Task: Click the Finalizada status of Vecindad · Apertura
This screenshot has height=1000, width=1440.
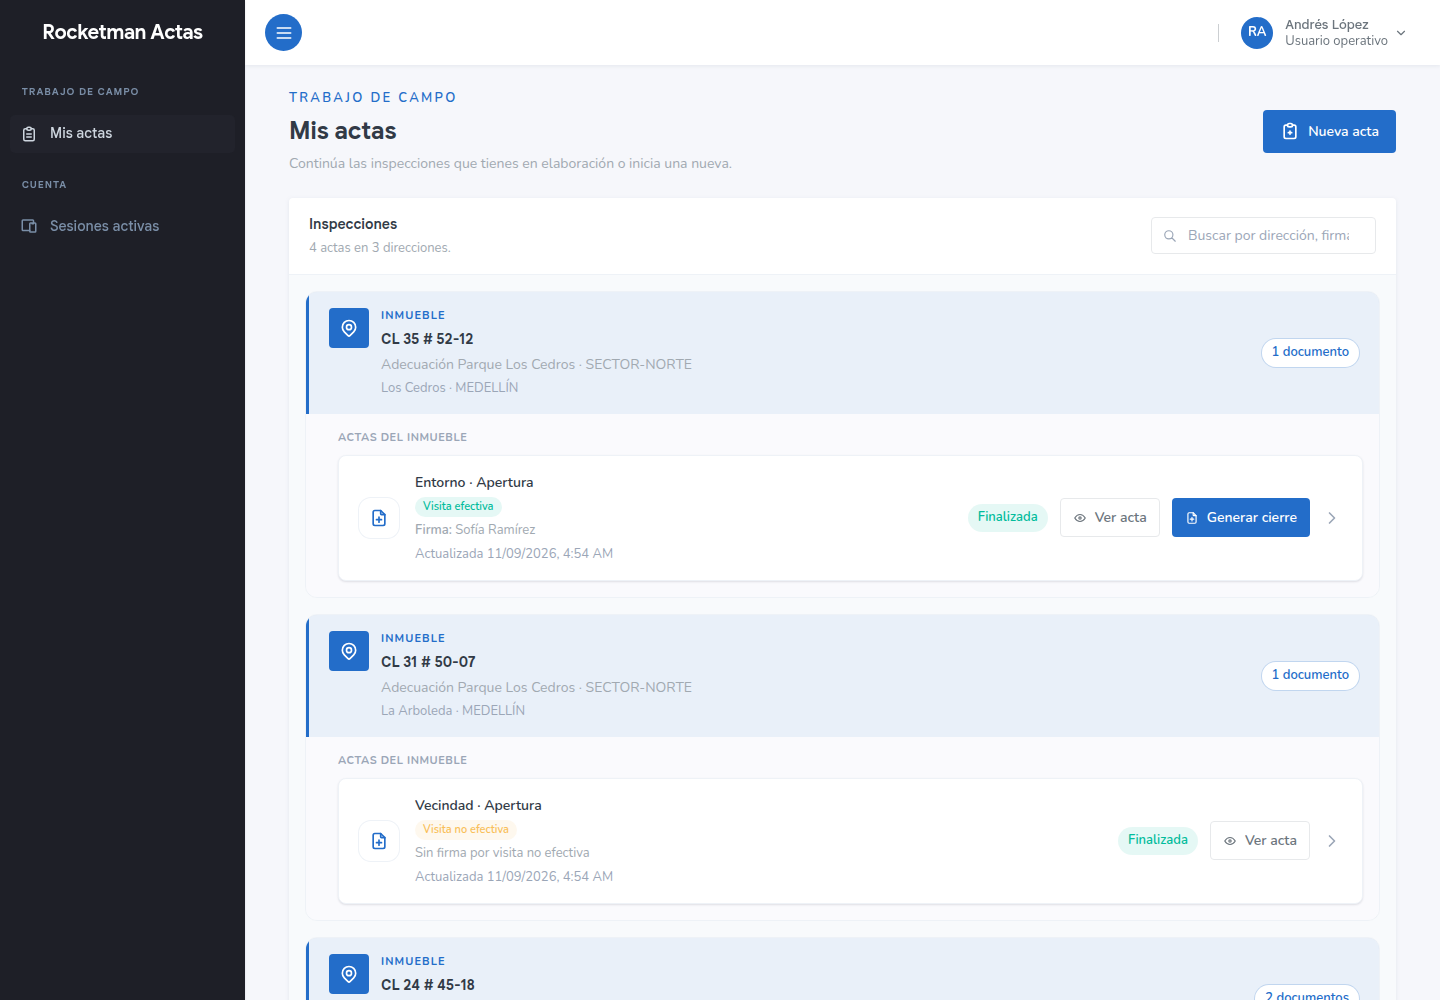Action: click(x=1158, y=840)
